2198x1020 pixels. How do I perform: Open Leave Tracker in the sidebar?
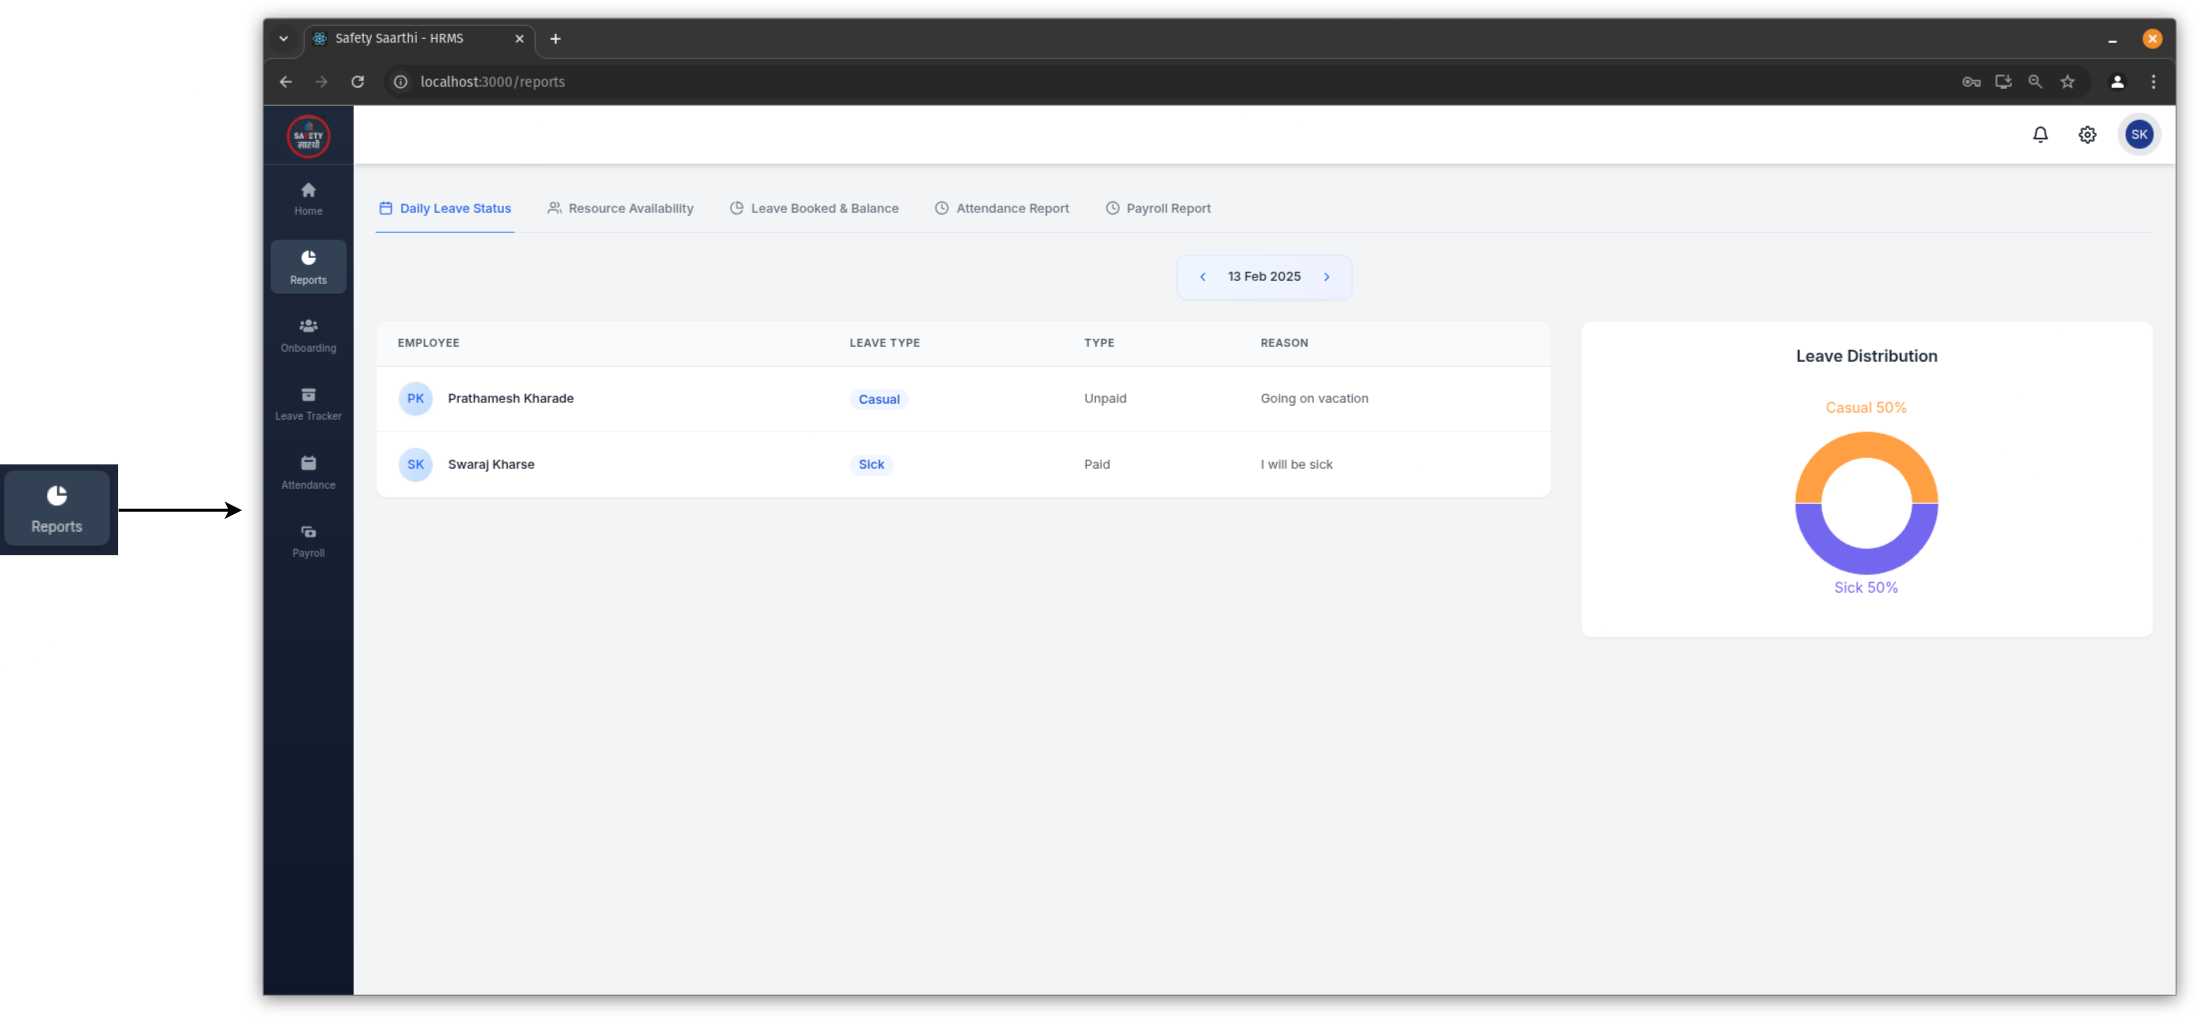pyautogui.click(x=308, y=403)
